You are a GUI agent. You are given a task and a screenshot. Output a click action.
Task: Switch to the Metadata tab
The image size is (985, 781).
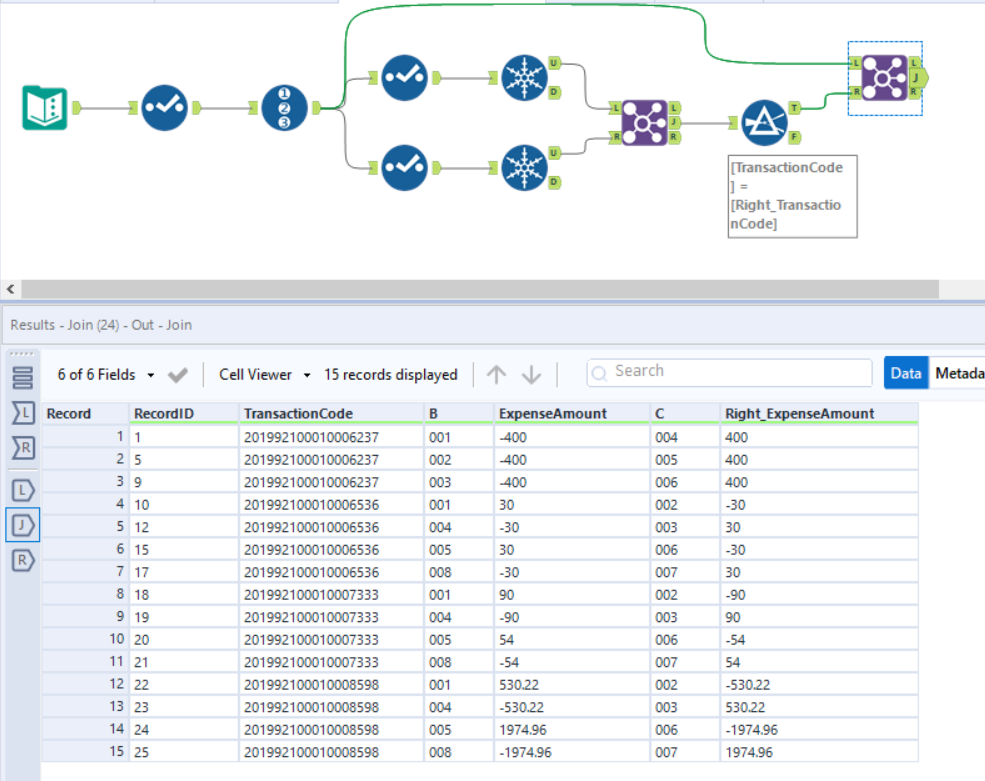click(959, 373)
